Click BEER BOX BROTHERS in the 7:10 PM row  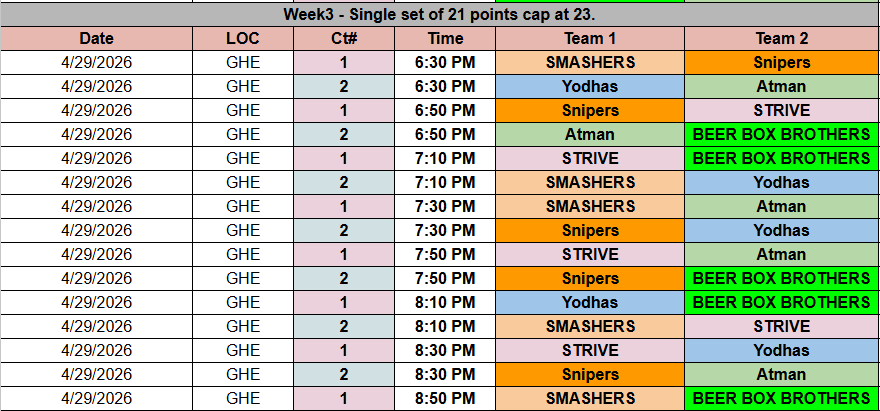coord(782,159)
